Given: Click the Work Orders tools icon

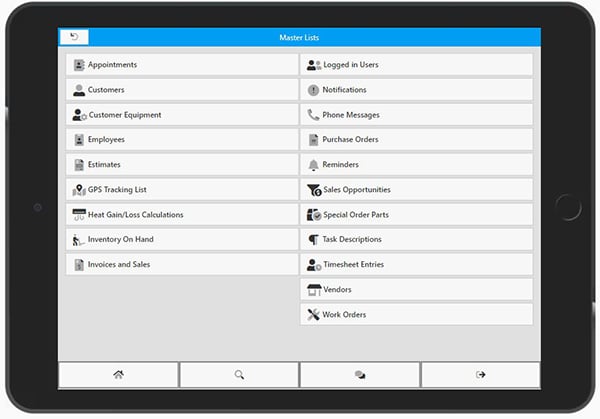Looking at the screenshot, I should (313, 315).
